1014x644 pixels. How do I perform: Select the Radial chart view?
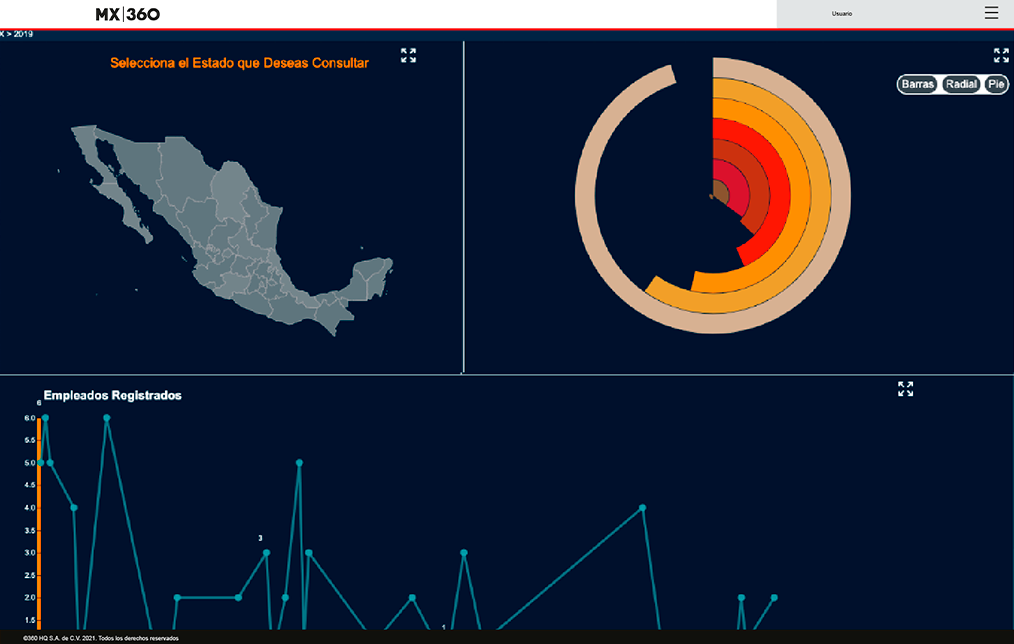click(x=961, y=85)
